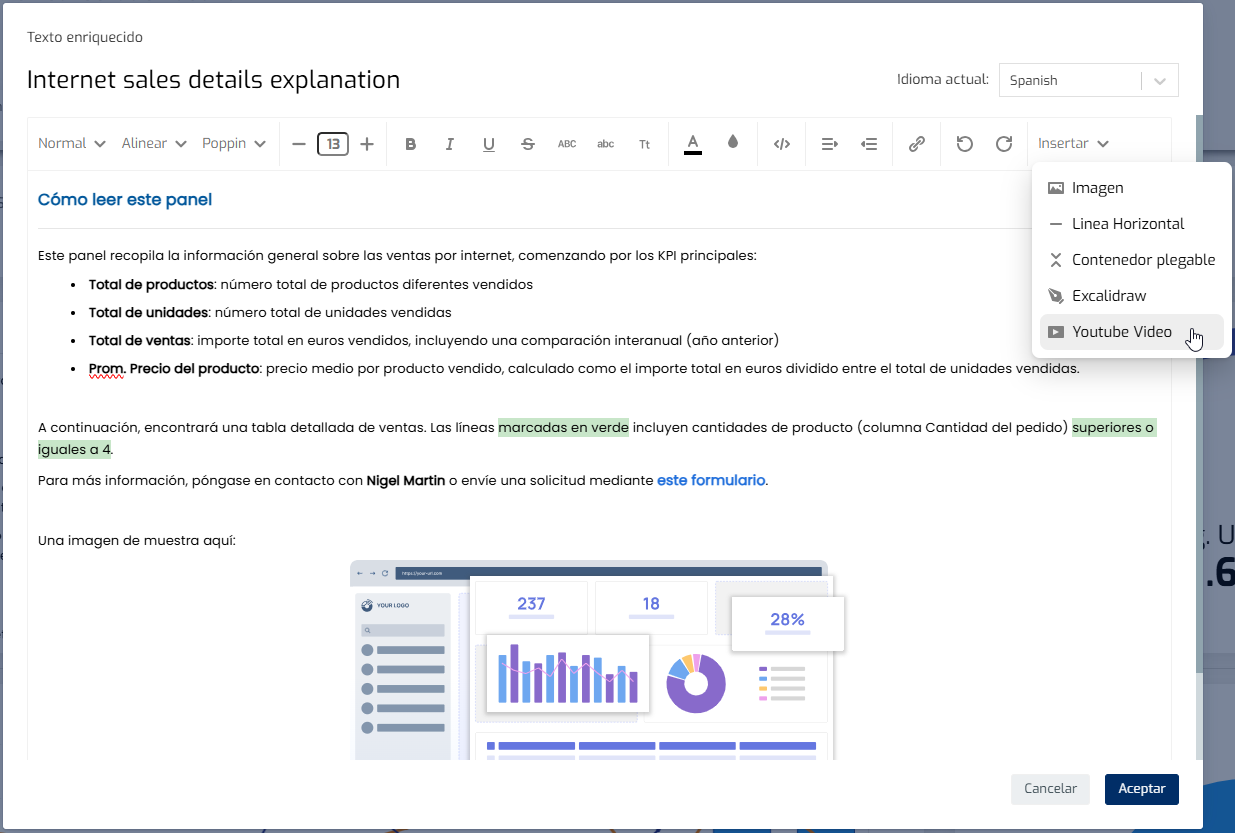
Task: Underline the selected text
Action: [x=488, y=143]
